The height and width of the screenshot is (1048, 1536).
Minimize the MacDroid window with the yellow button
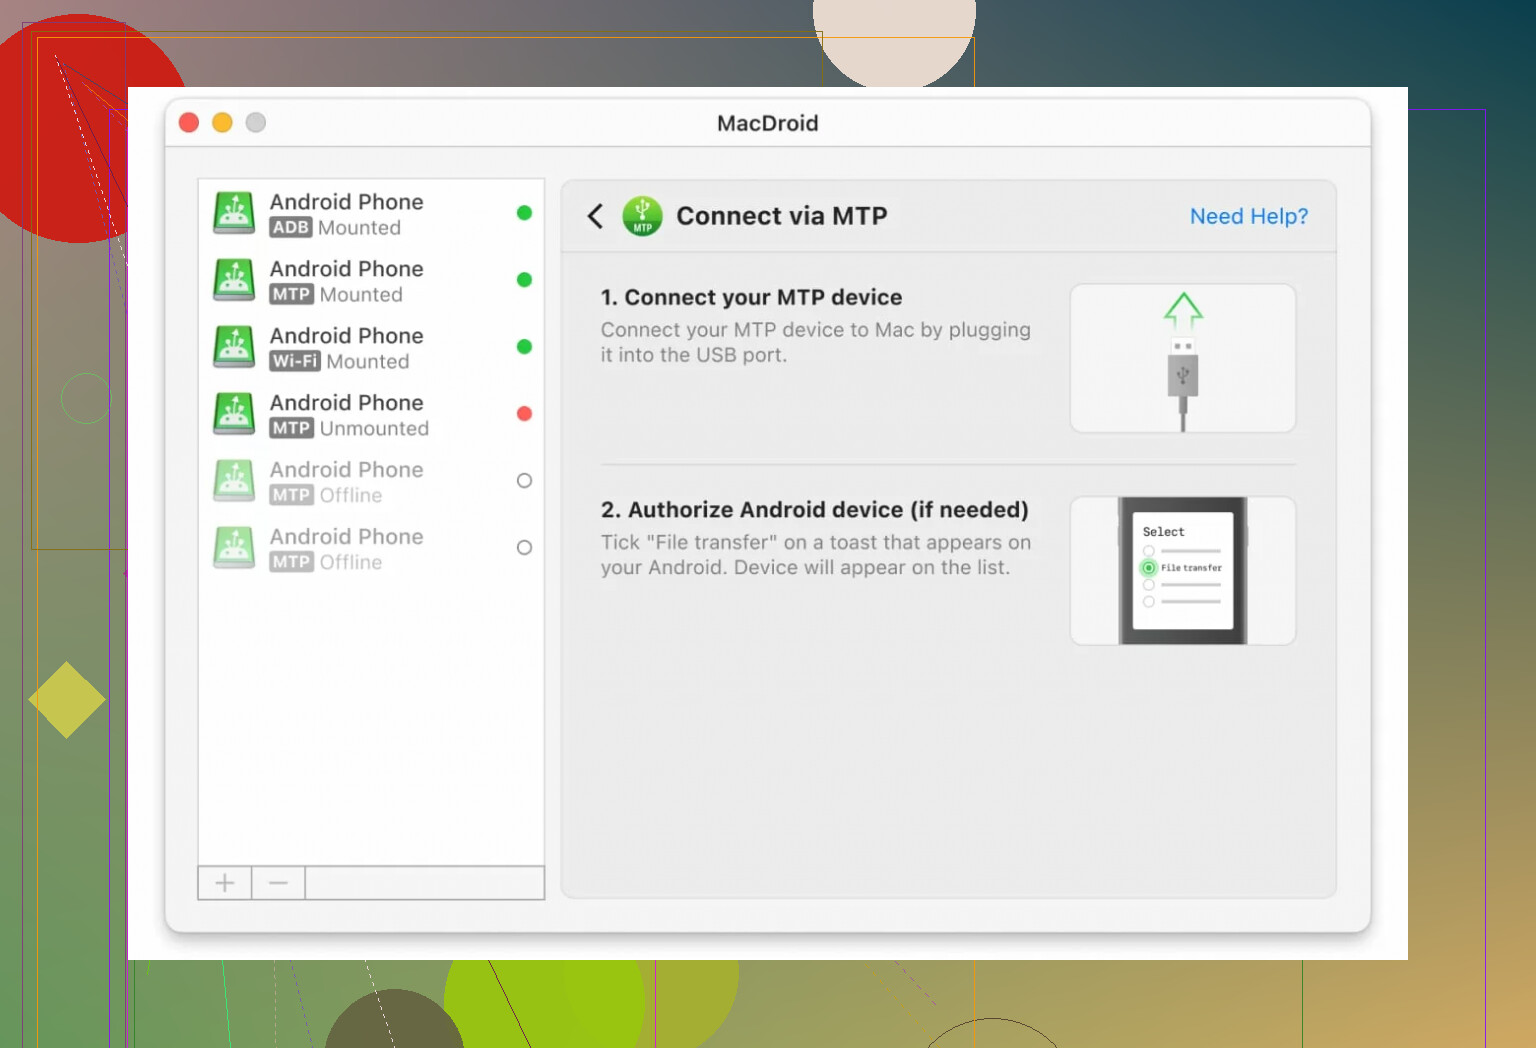point(222,122)
